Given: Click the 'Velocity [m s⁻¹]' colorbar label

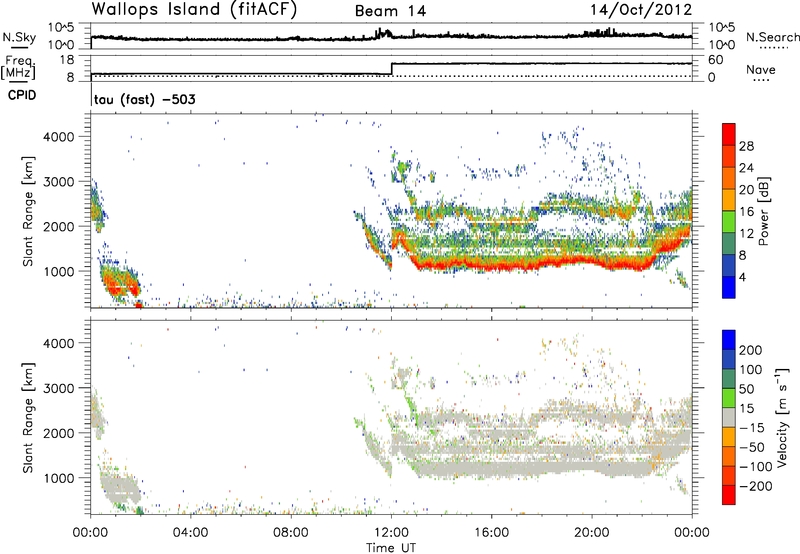Looking at the screenshot, I should (x=781, y=418).
